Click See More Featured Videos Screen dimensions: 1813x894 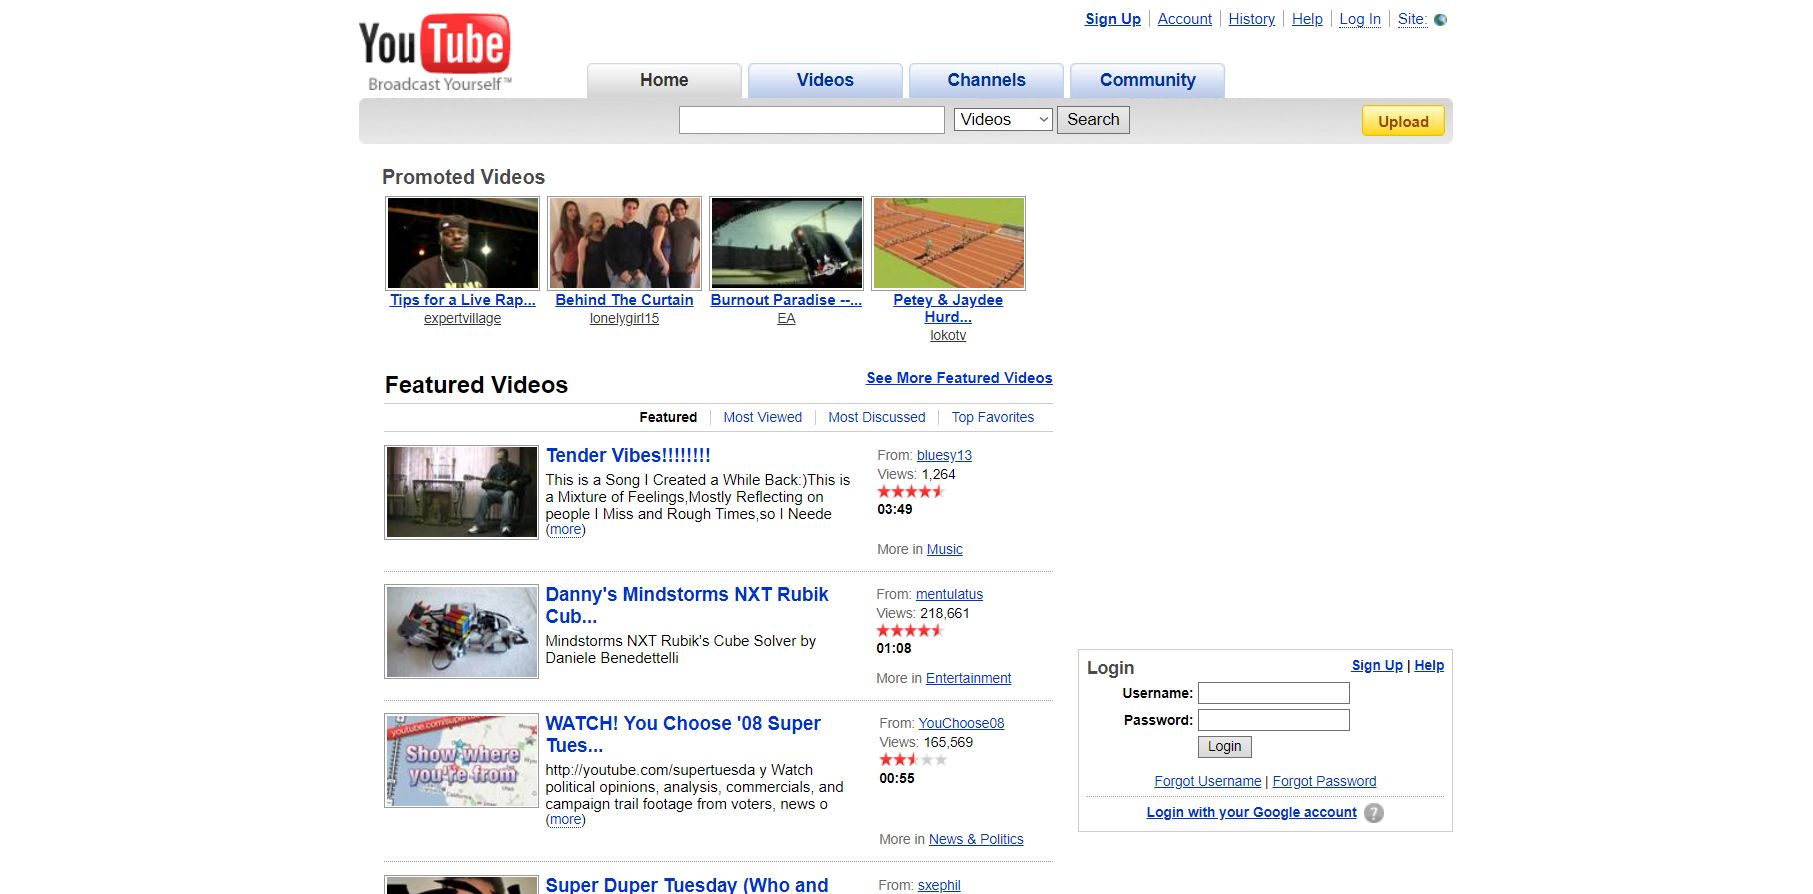959,378
